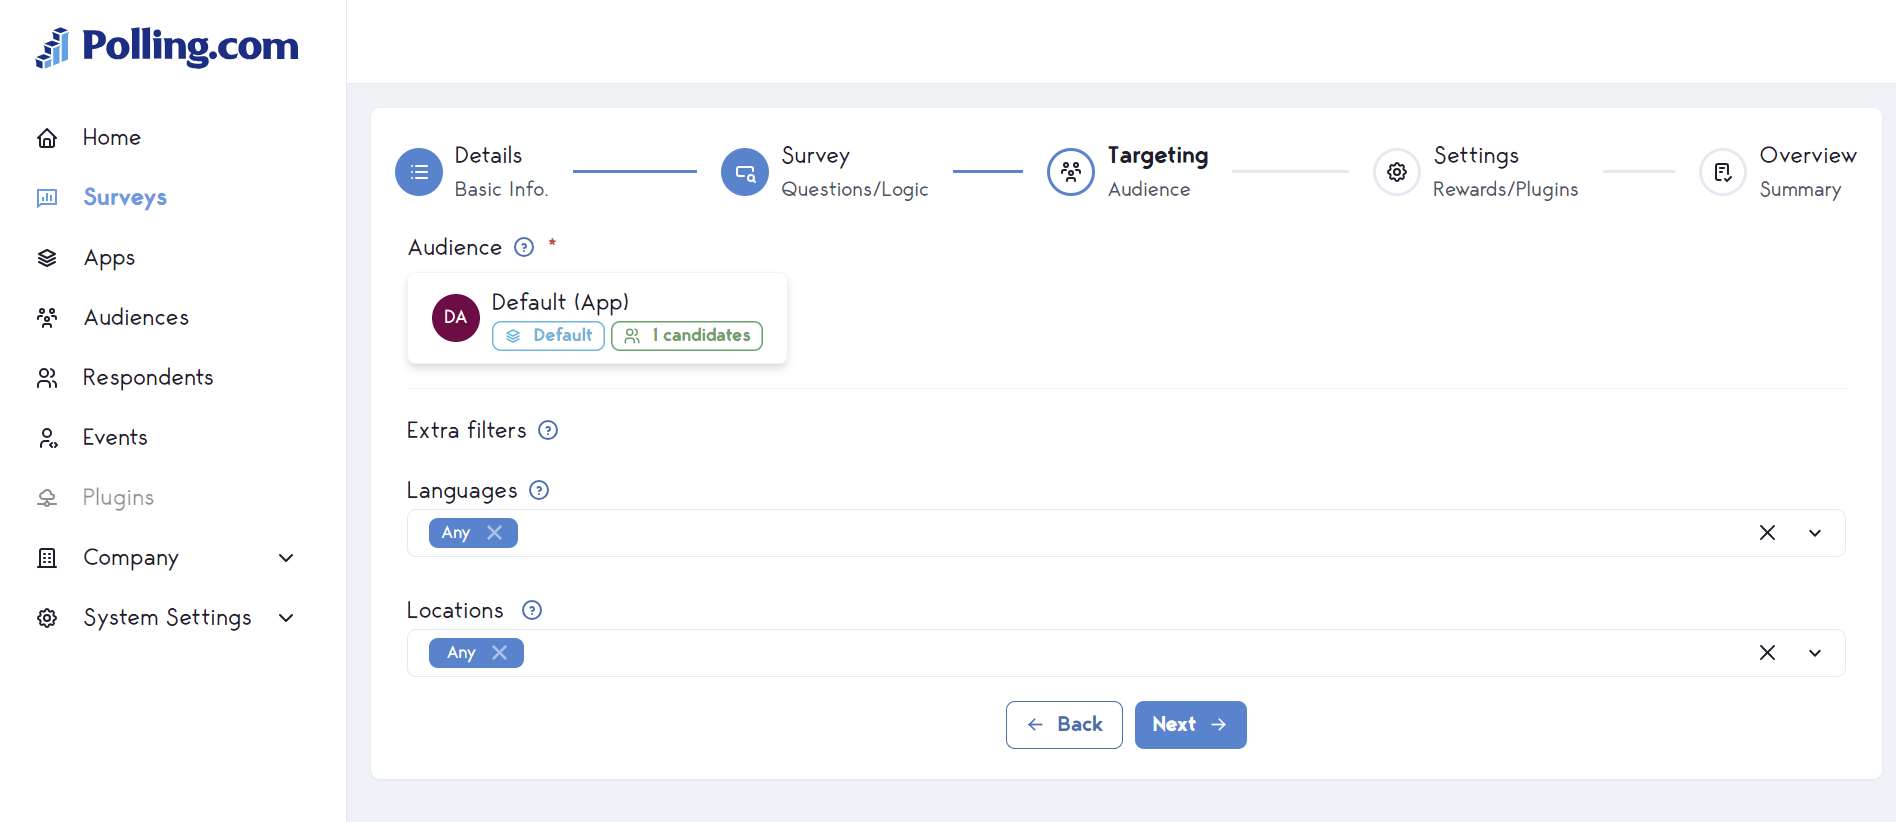
Task: Click the Apps layers icon
Action: [47, 258]
